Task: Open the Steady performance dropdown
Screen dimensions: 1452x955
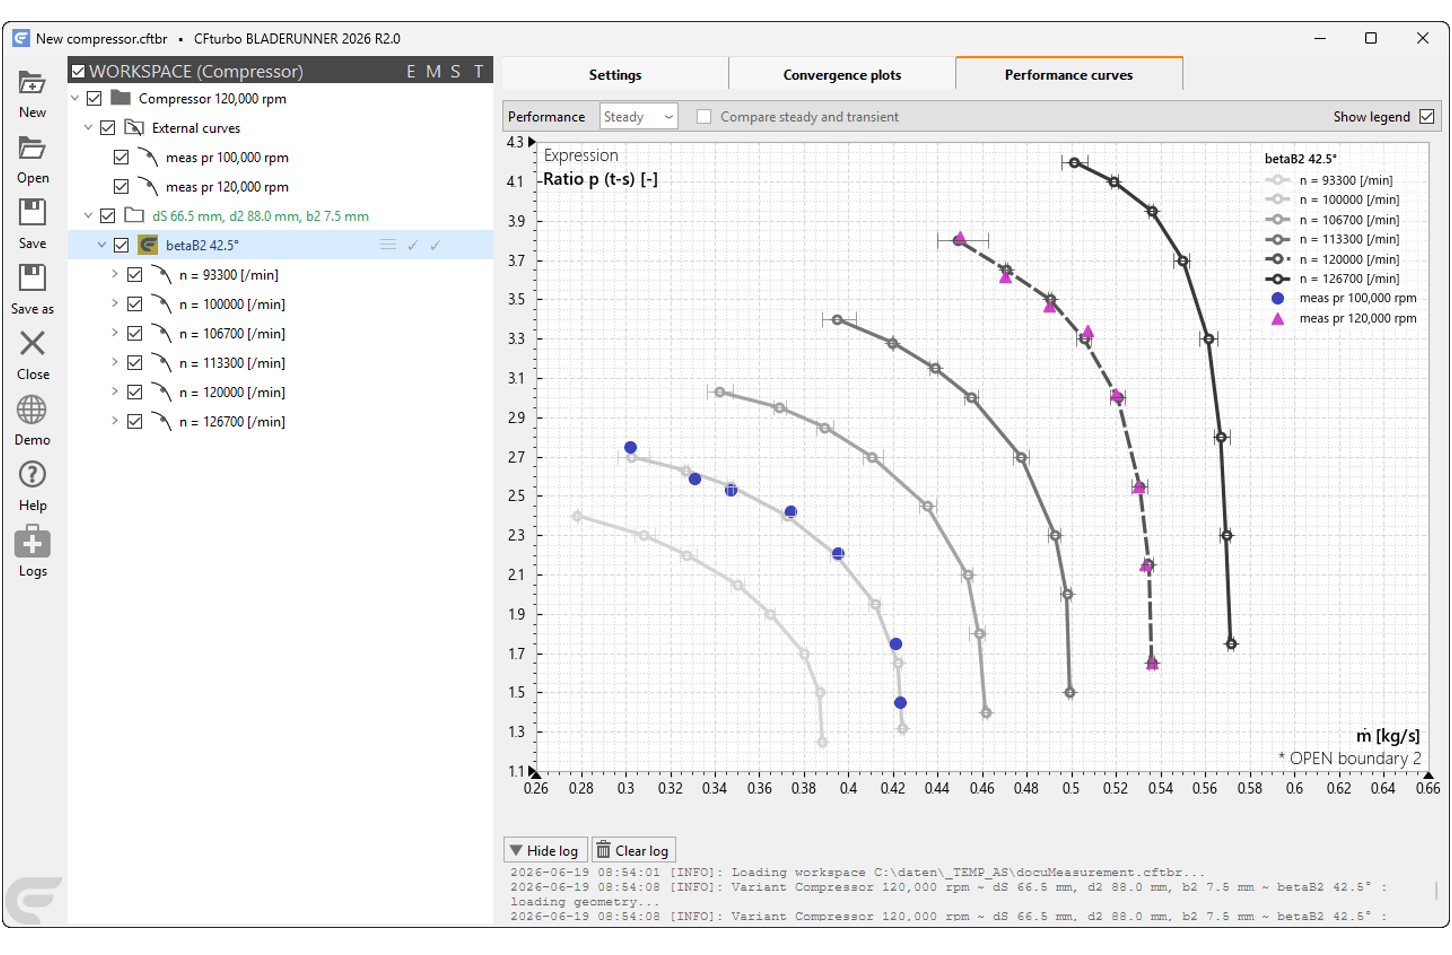Action: pyautogui.click(x=639, y=117)
